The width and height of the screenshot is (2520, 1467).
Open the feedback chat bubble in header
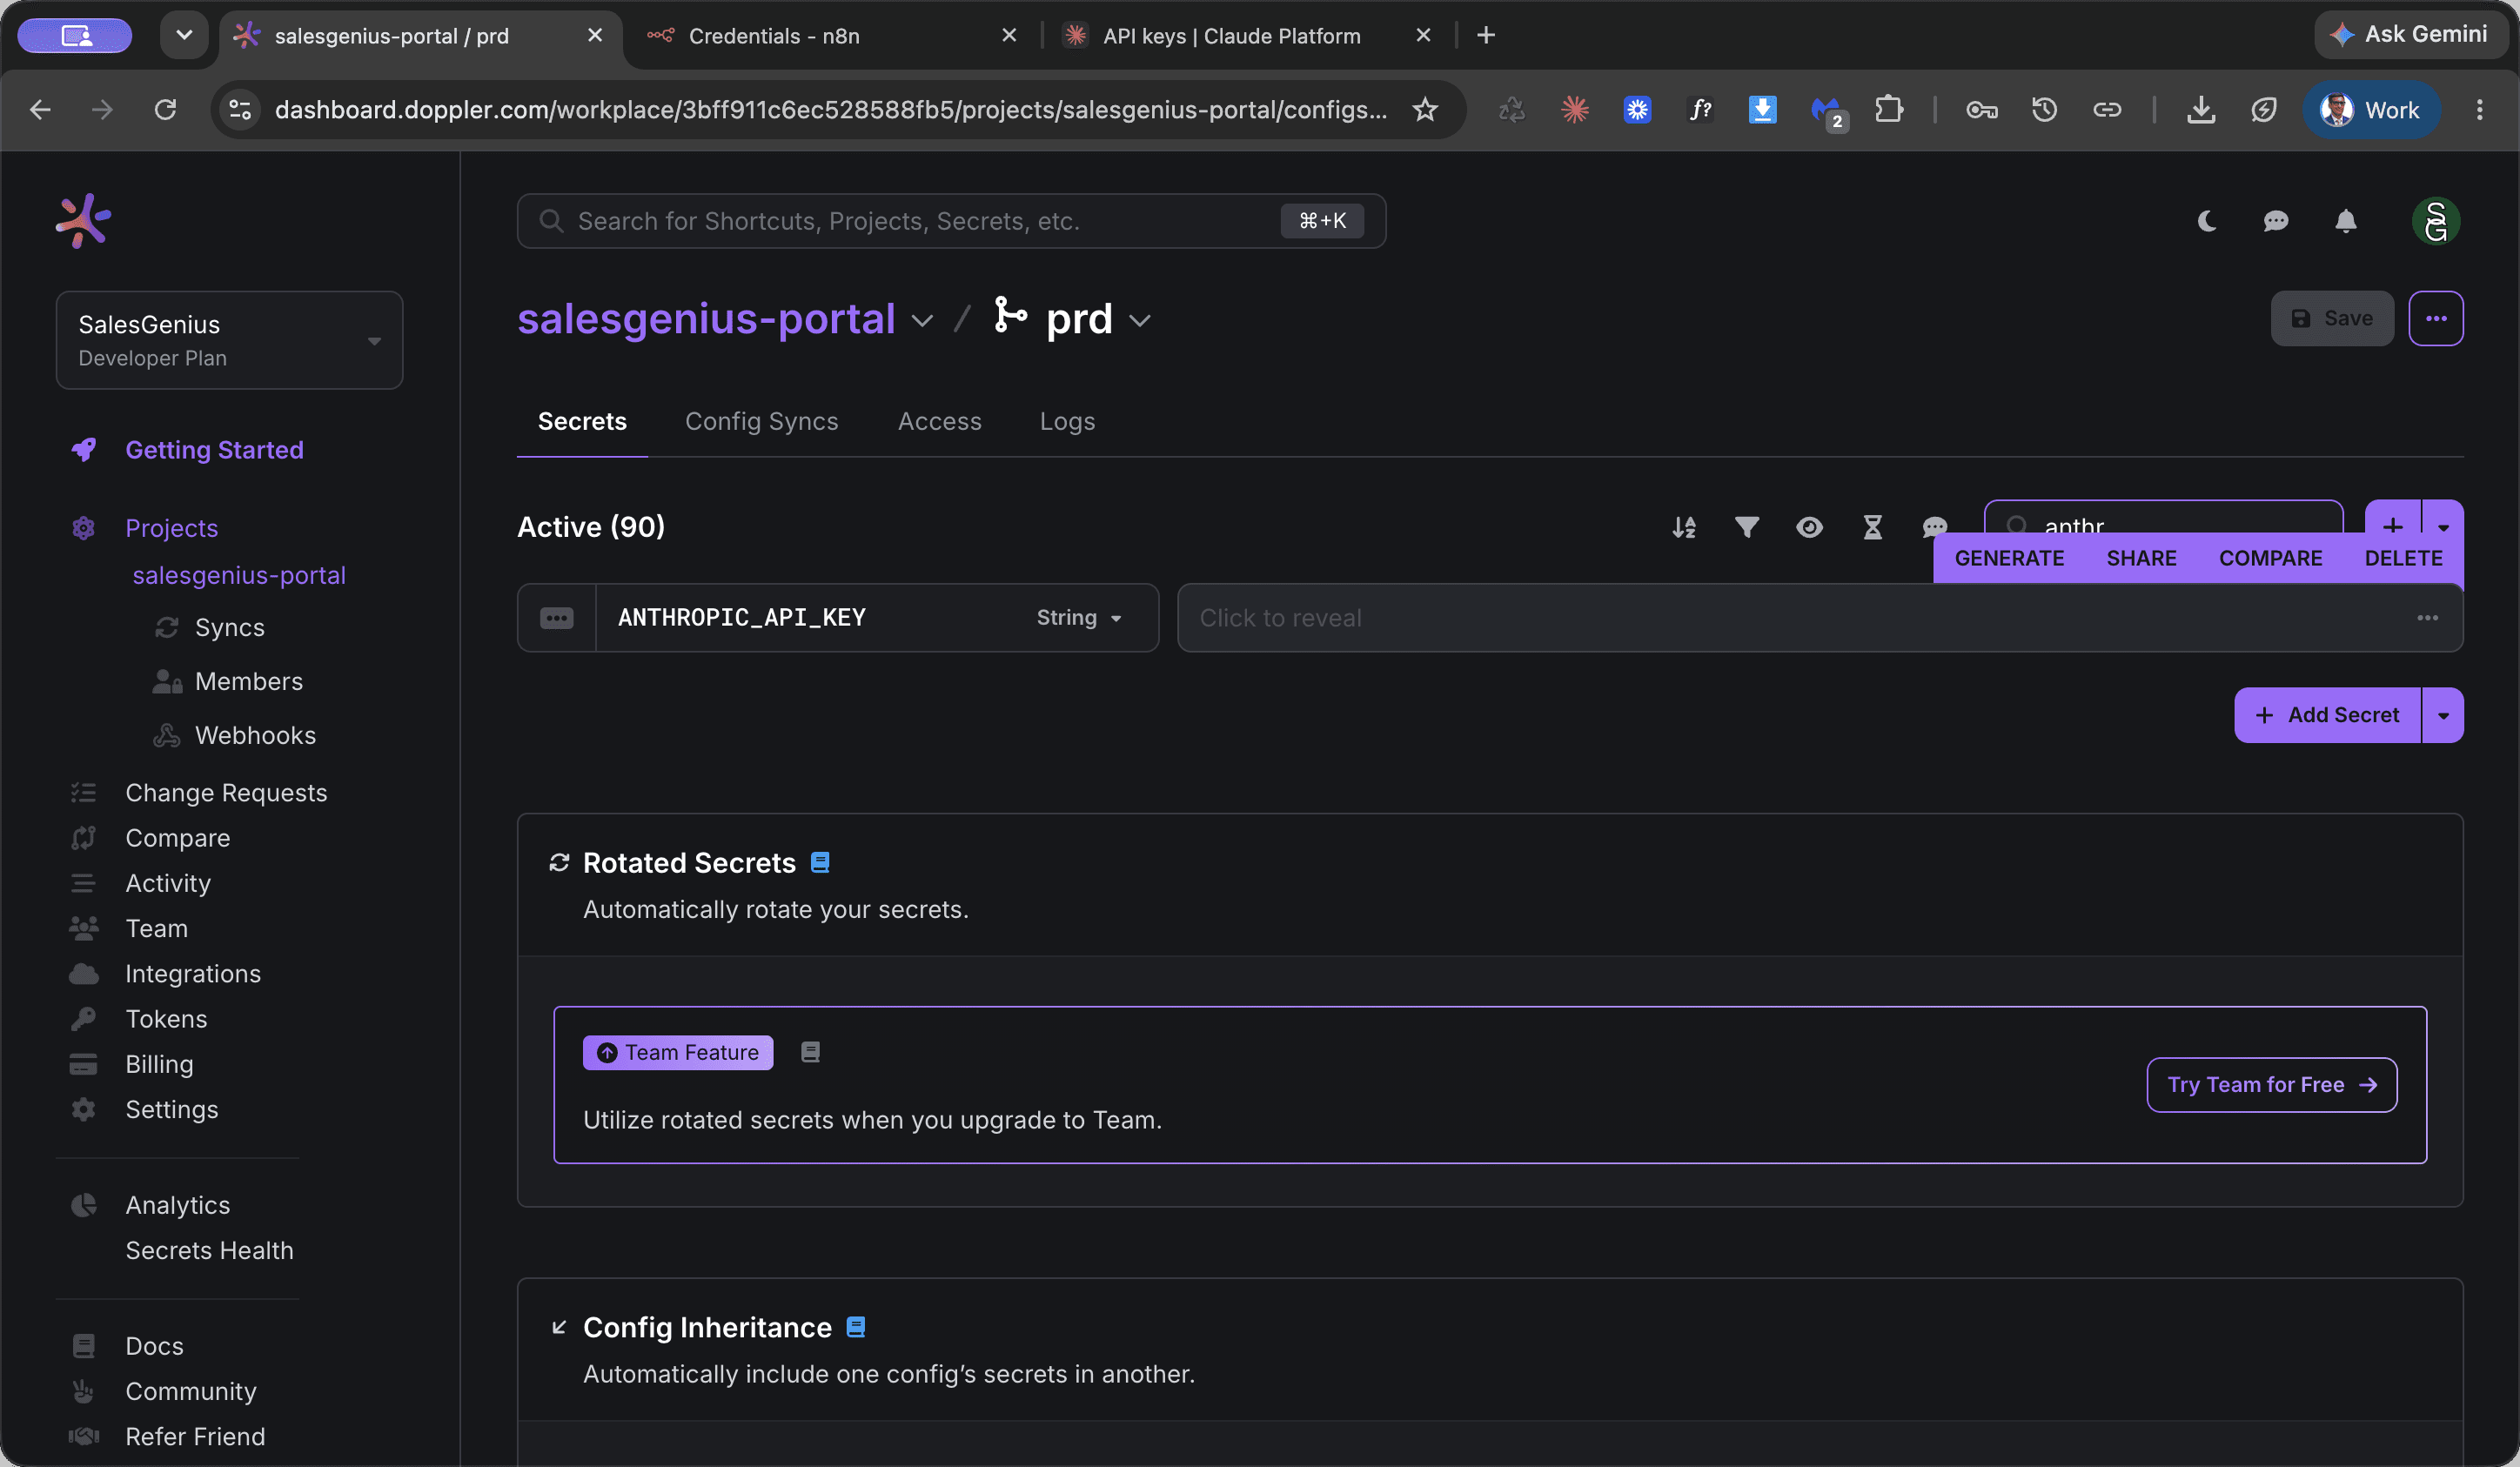(x=2276, y=221)
